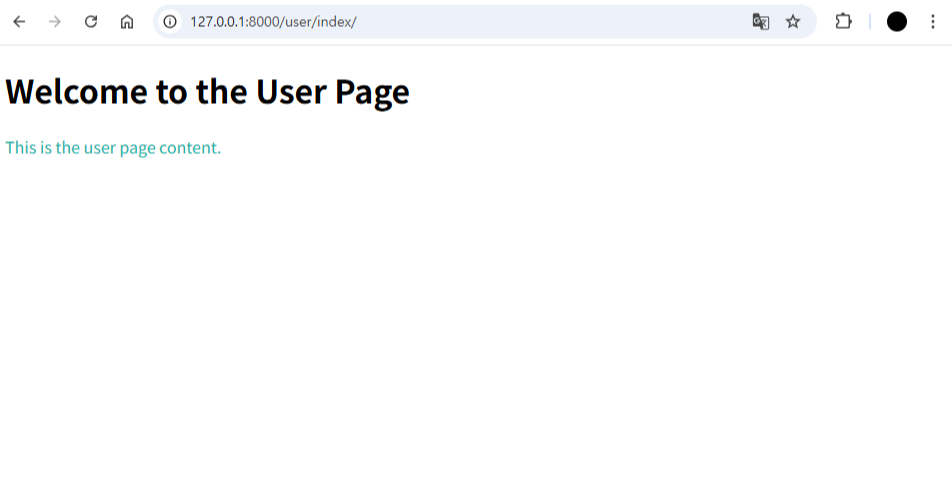Click the forward navigation arrow
952x484 pixels.
pyautogui.click(x=55, y=22)
